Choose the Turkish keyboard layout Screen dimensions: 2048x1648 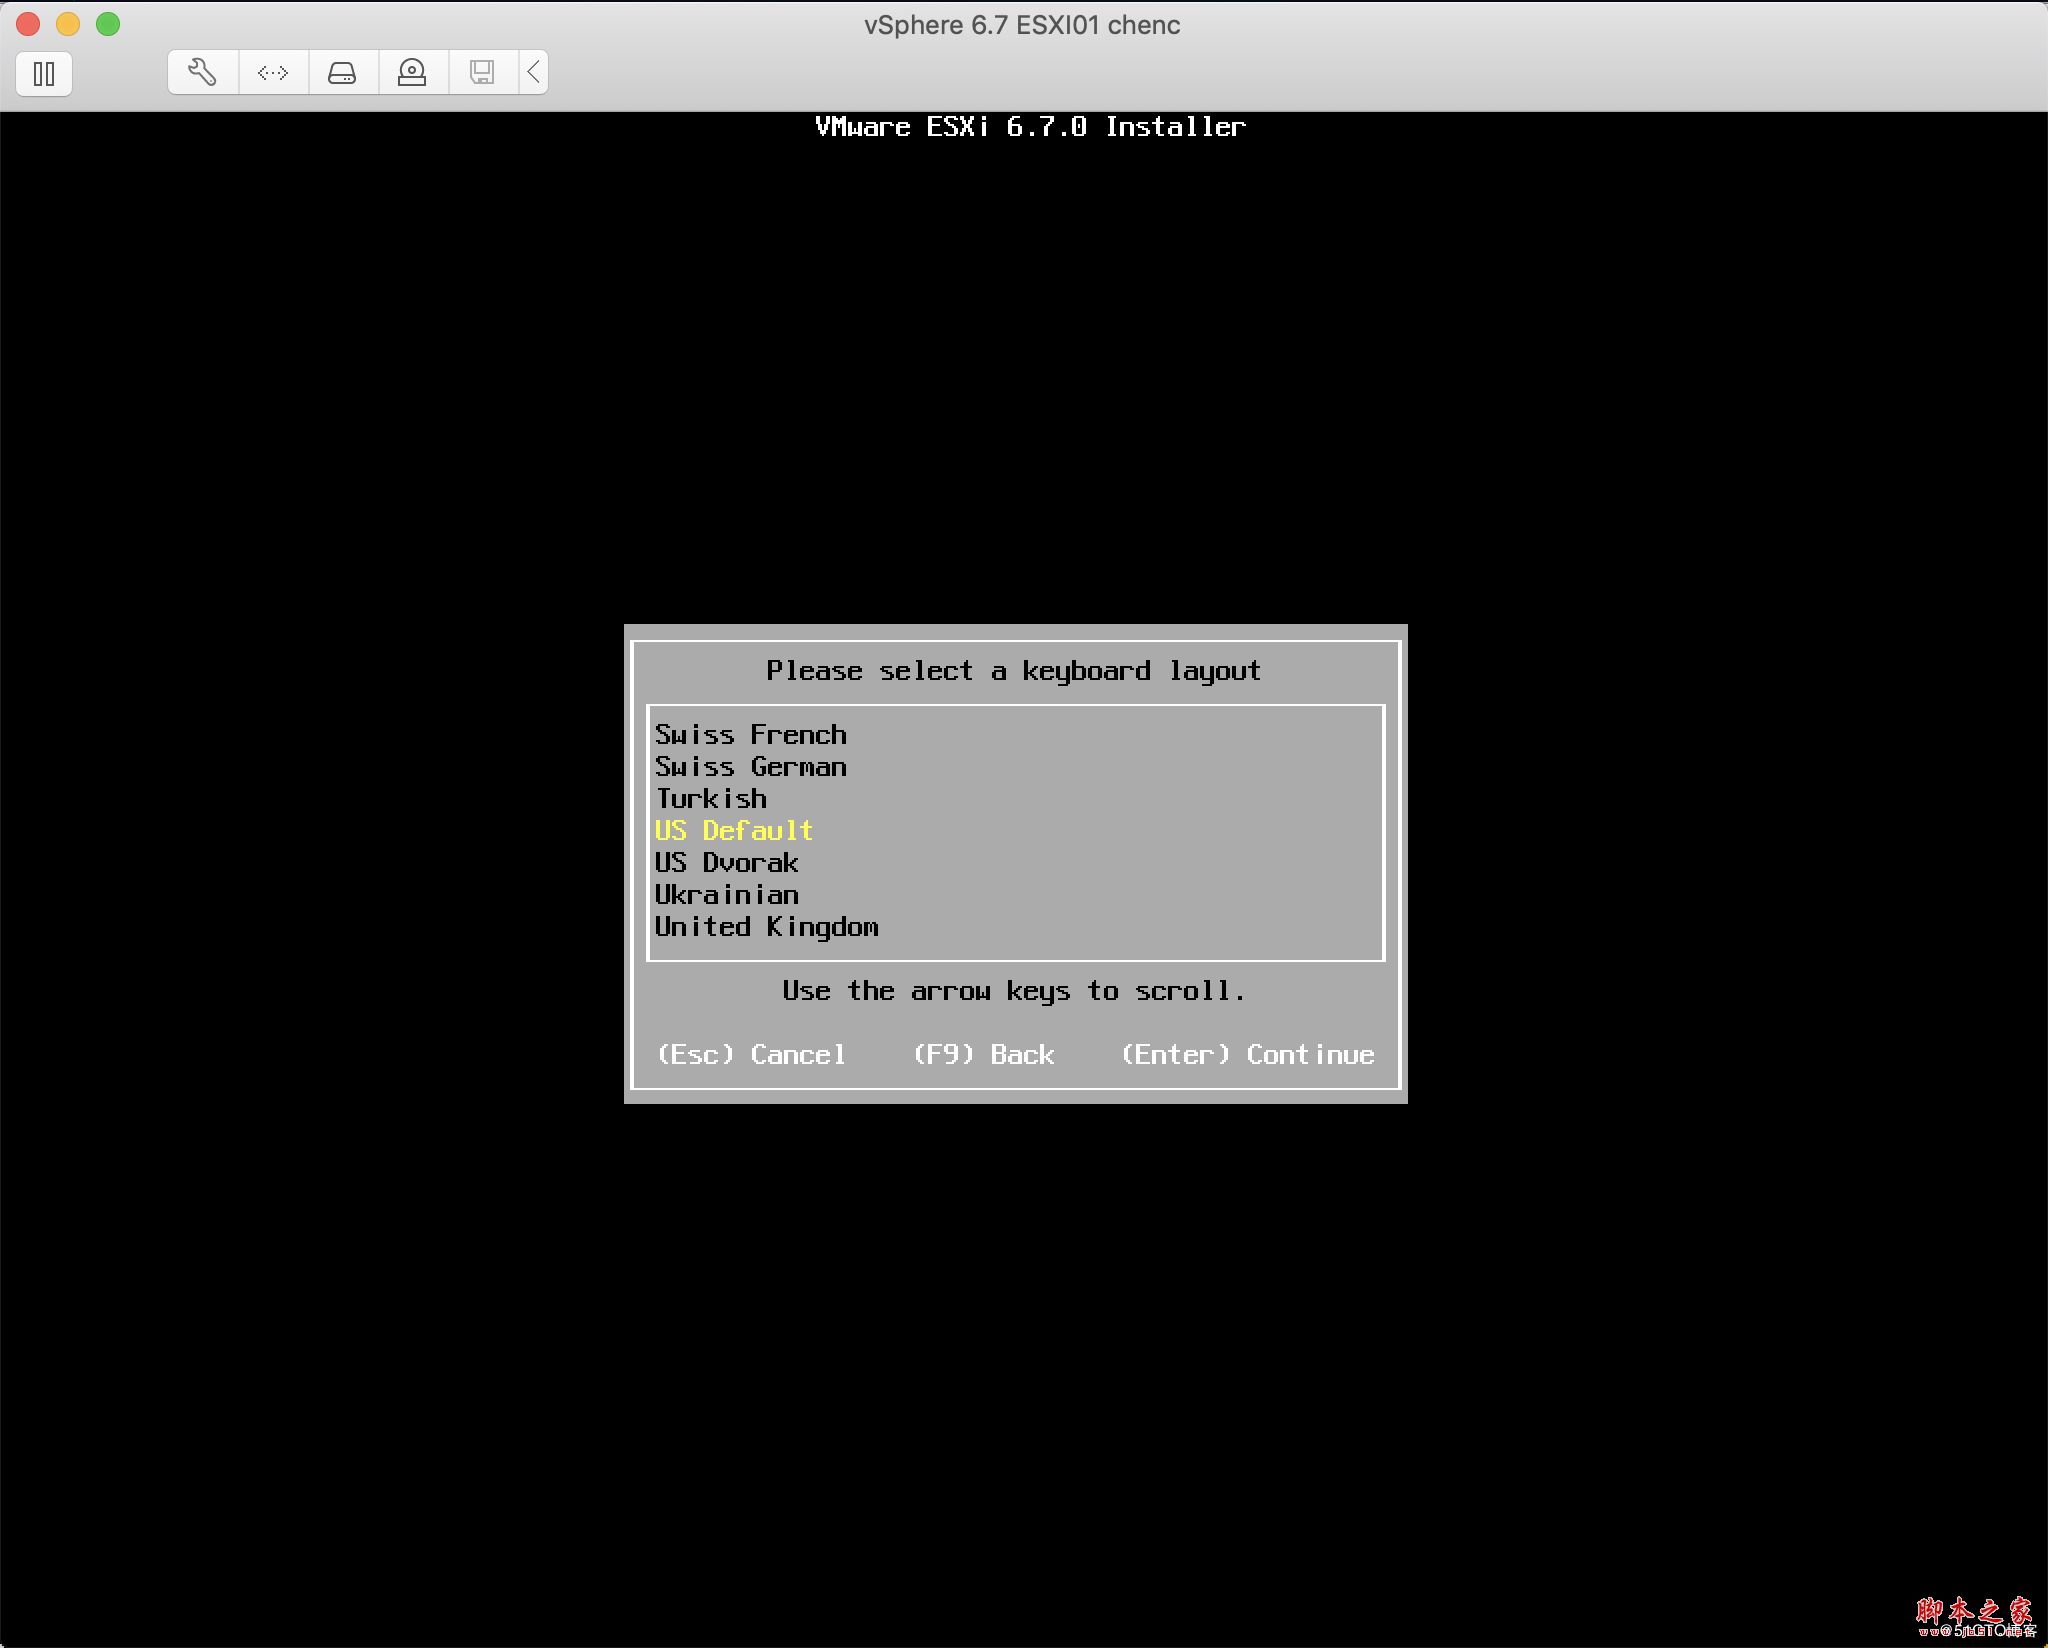point(711,799)
